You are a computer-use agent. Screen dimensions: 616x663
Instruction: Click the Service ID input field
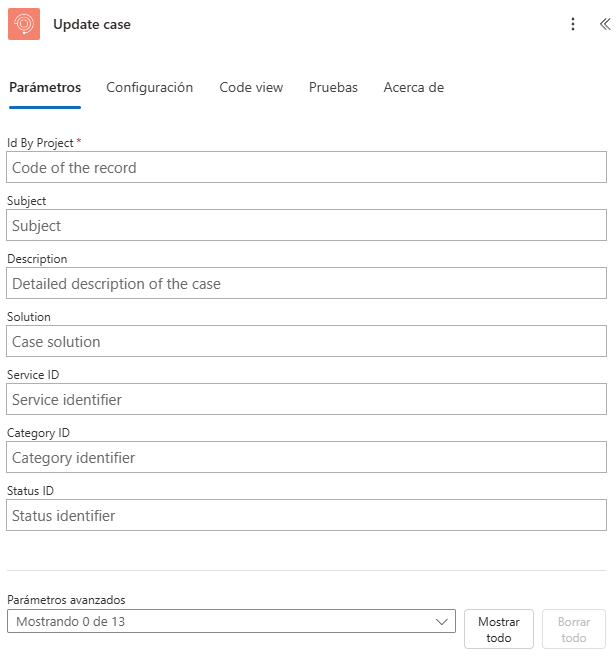point(307,399)
